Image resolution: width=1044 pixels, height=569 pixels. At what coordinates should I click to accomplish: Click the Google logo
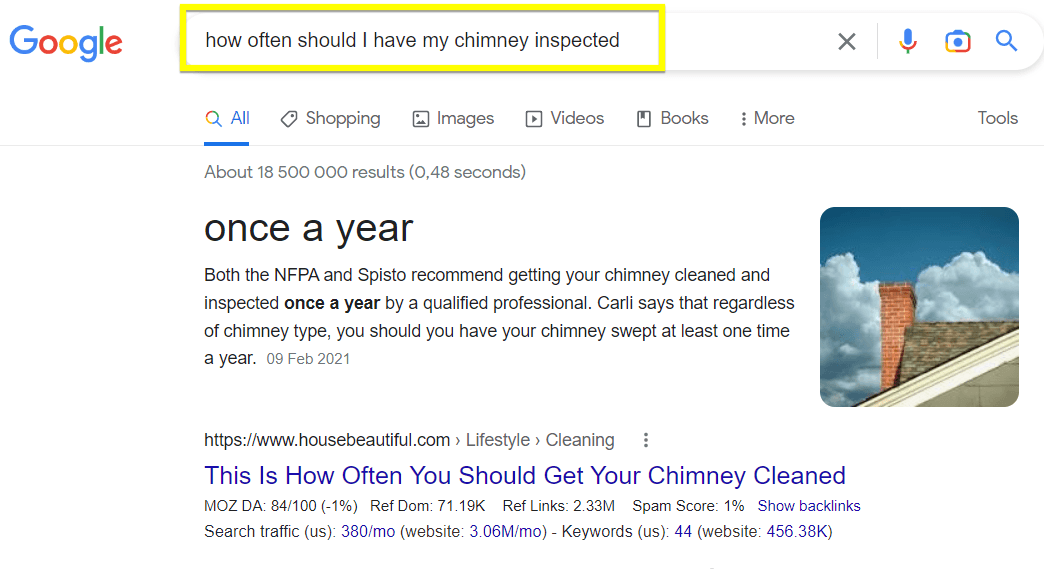[x=66, y=41]
